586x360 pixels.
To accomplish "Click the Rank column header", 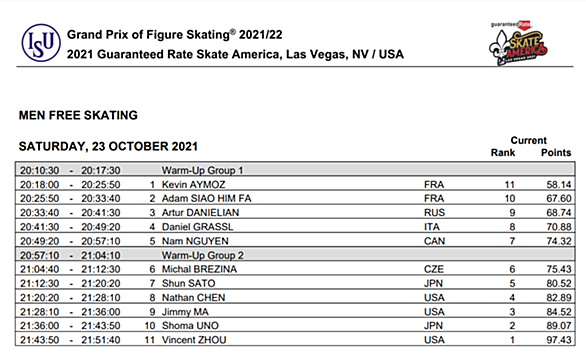I will coord(503,153).
